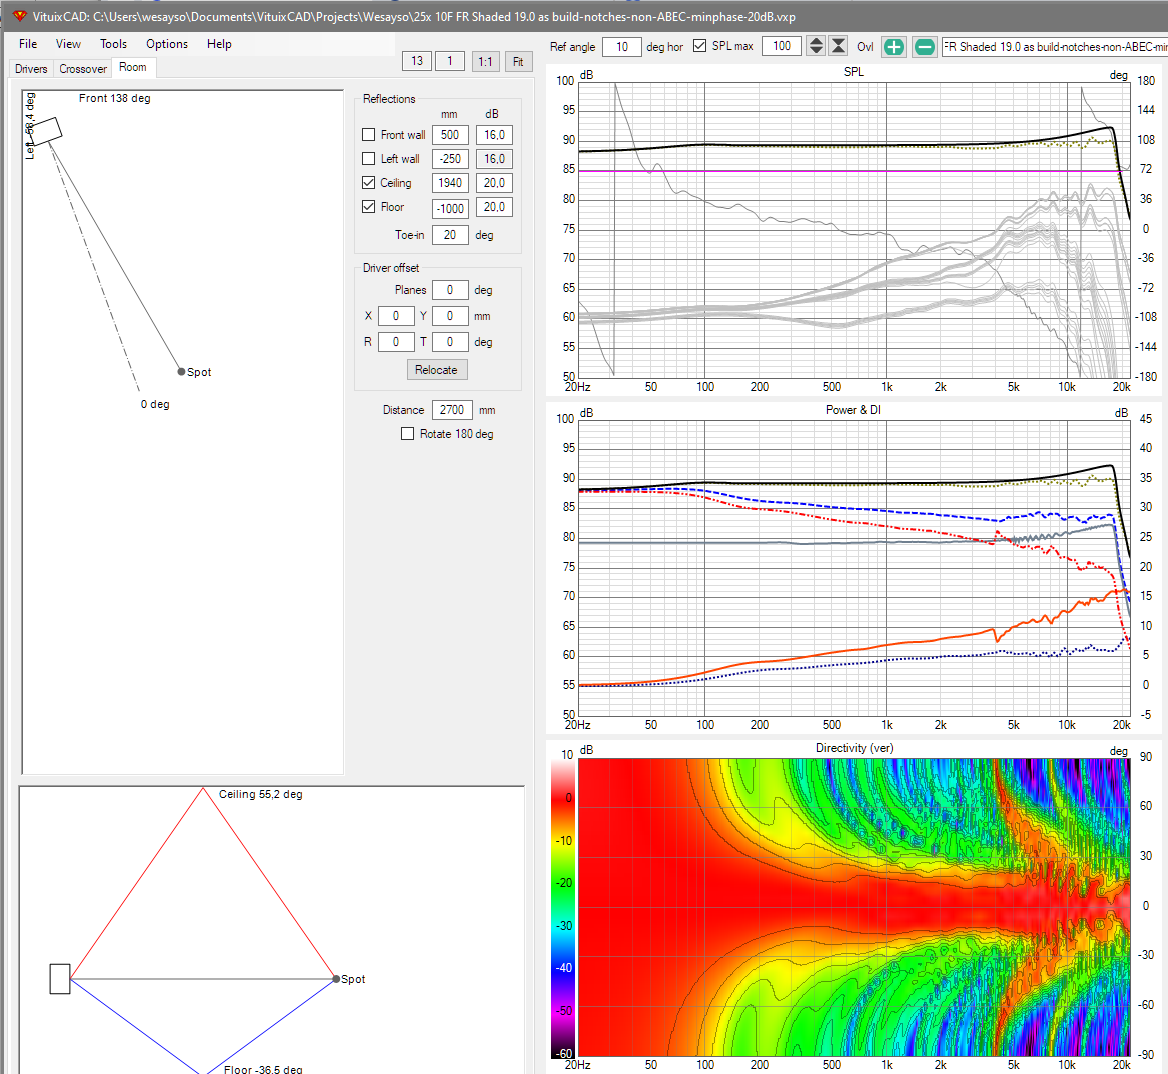1168x1074 pixels.
Task: Edit the Planes degree field
Action: [x=450, y=290]
